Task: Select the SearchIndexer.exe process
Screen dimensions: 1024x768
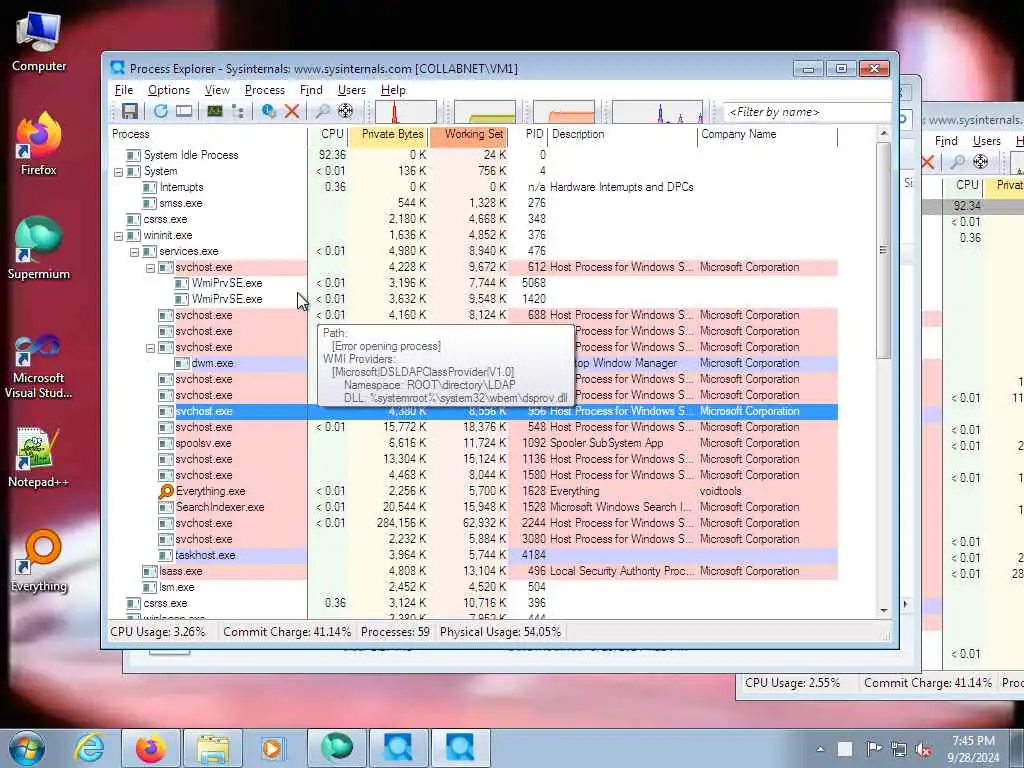Action: 473,507
